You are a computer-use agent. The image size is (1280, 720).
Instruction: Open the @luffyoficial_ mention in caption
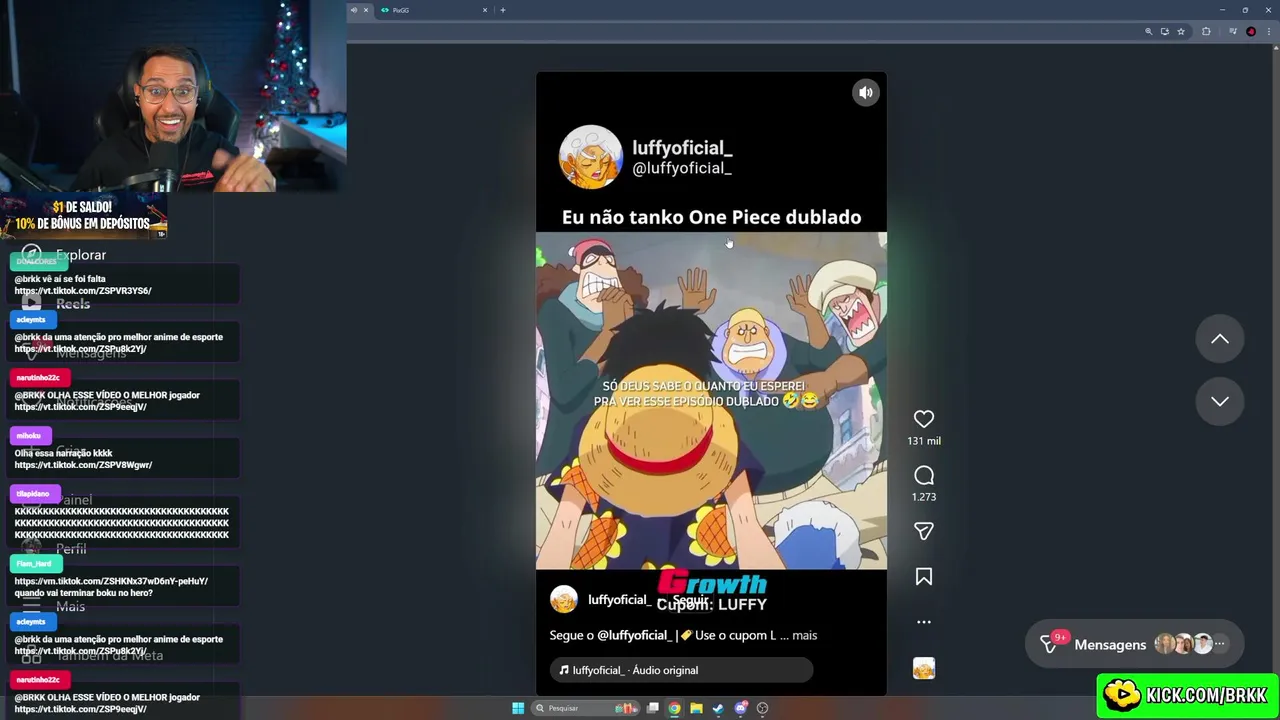[x=634, y=635]
